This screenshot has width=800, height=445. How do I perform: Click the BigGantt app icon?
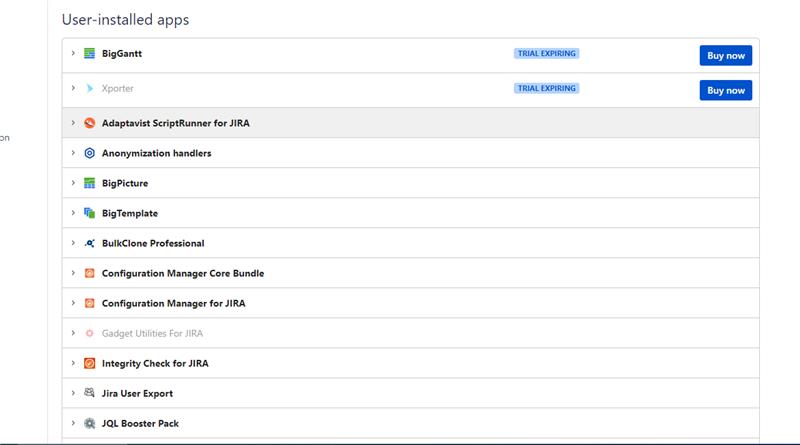[x=89, y=53]
